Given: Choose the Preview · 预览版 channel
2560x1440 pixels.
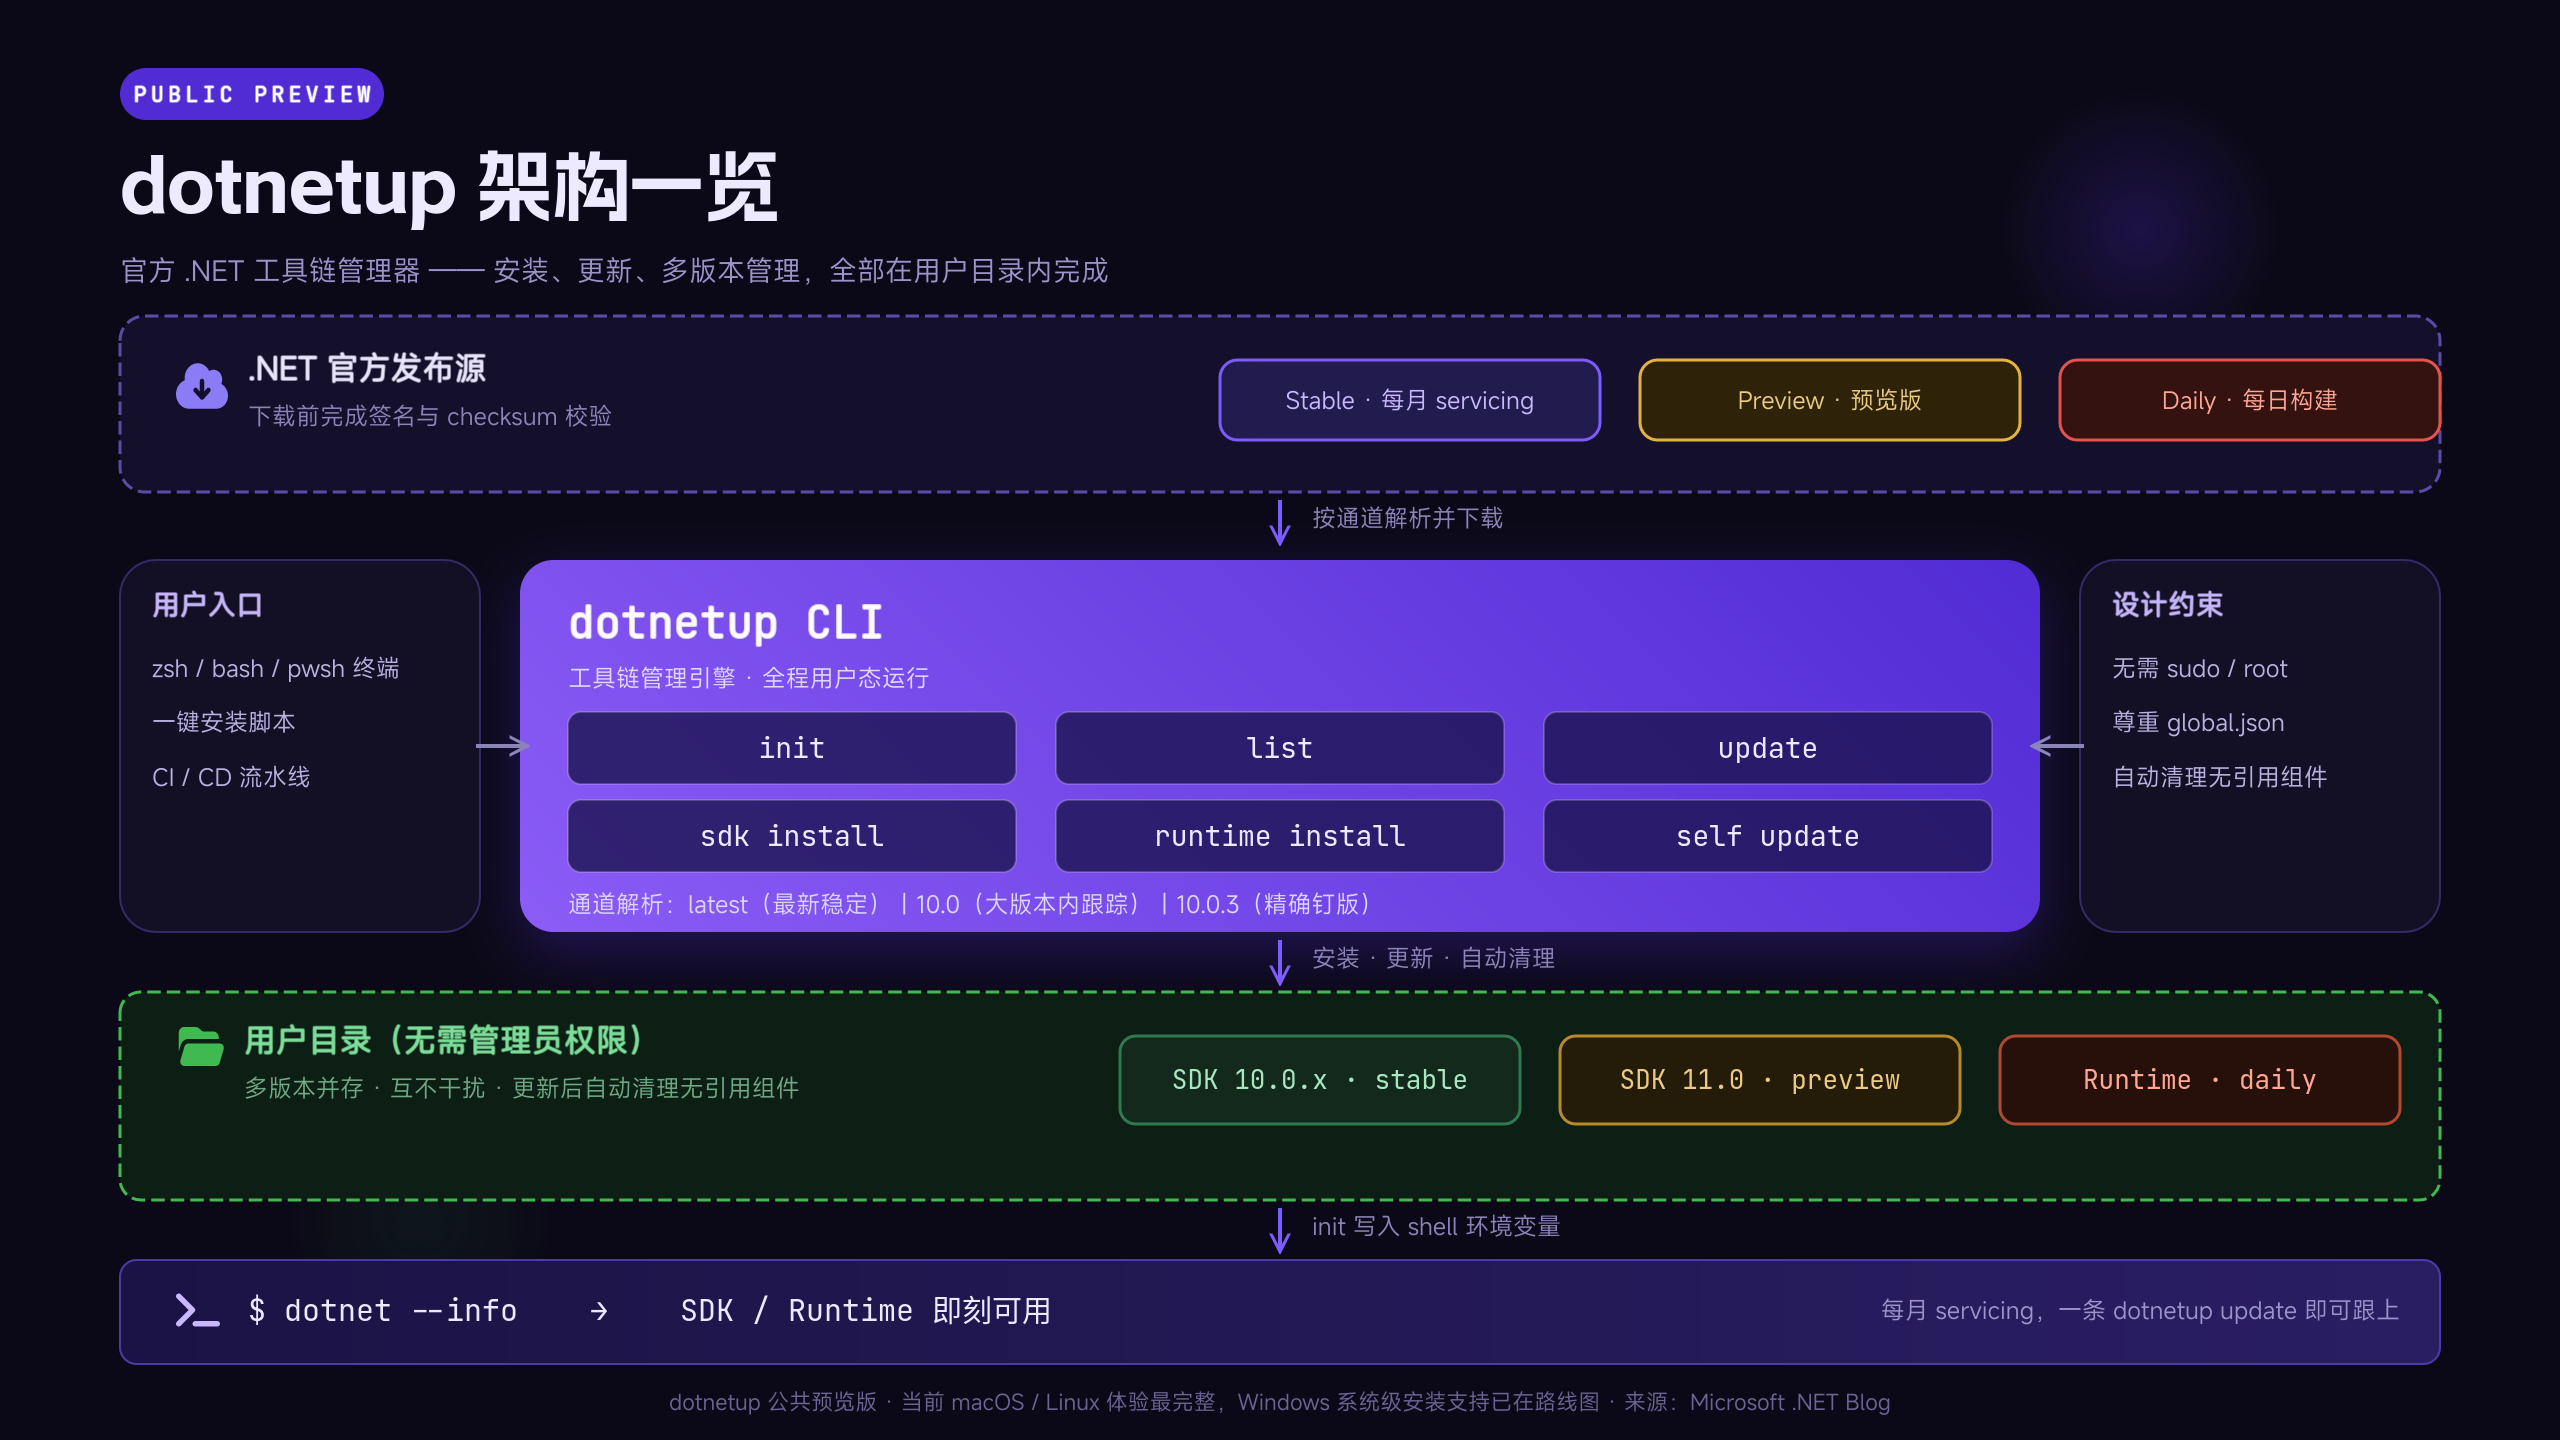Looking at the screenshot, I should [1830, 400].
